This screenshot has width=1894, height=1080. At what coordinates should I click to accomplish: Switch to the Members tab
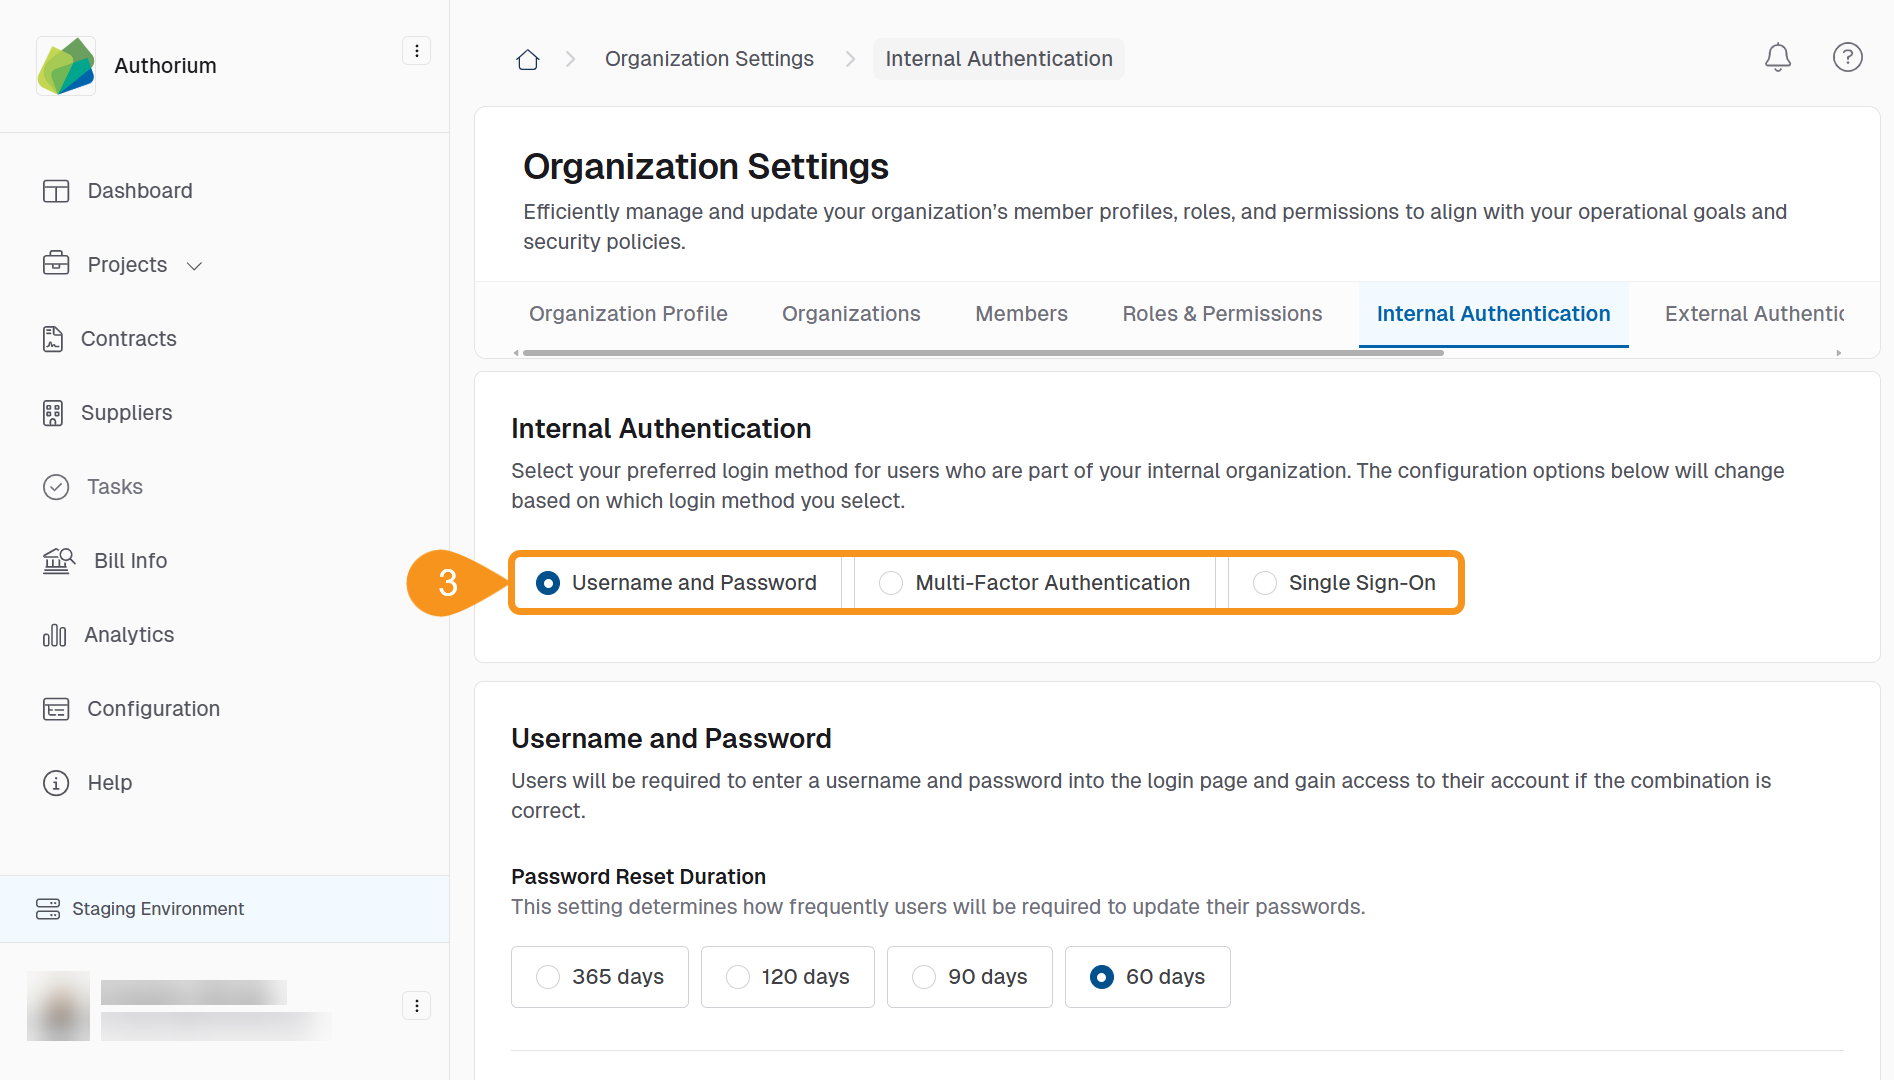(x=1021, y=314)
